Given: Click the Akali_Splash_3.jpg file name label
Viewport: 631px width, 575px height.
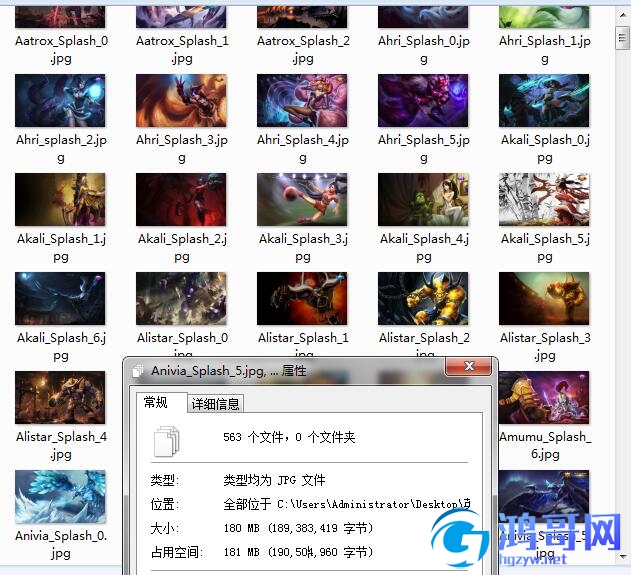Looking at the screenshot, I should [303, 247].
